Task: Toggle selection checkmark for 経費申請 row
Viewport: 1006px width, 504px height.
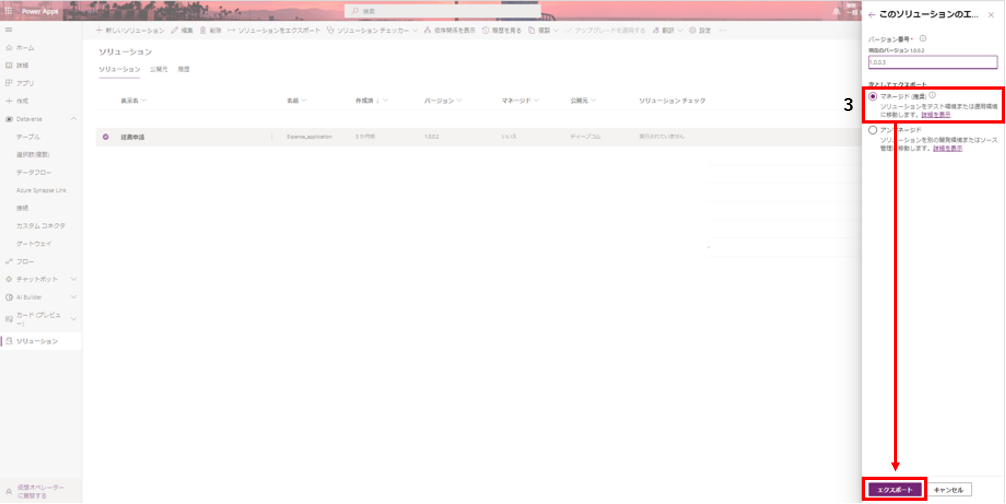Action: tap(106, 136)
